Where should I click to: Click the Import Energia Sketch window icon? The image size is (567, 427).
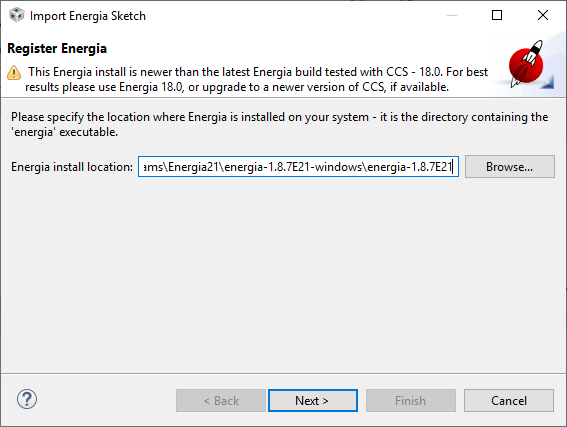coord(16,15)
